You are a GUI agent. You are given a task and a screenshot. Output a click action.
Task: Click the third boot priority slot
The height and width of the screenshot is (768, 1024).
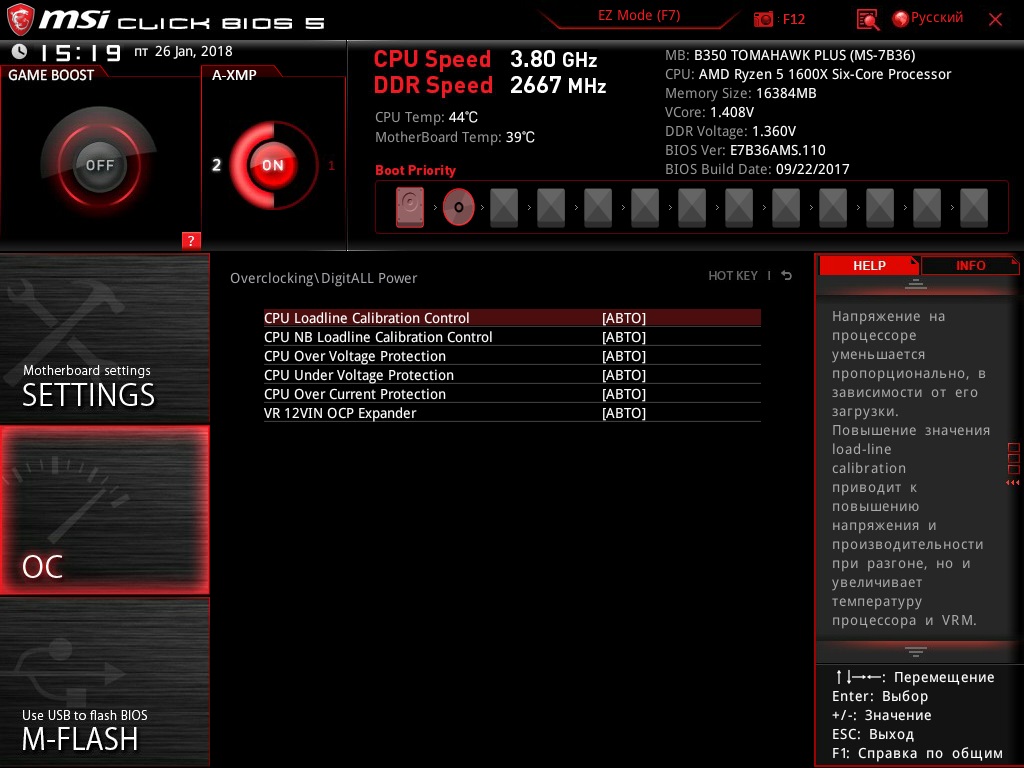tap(504, 208)
